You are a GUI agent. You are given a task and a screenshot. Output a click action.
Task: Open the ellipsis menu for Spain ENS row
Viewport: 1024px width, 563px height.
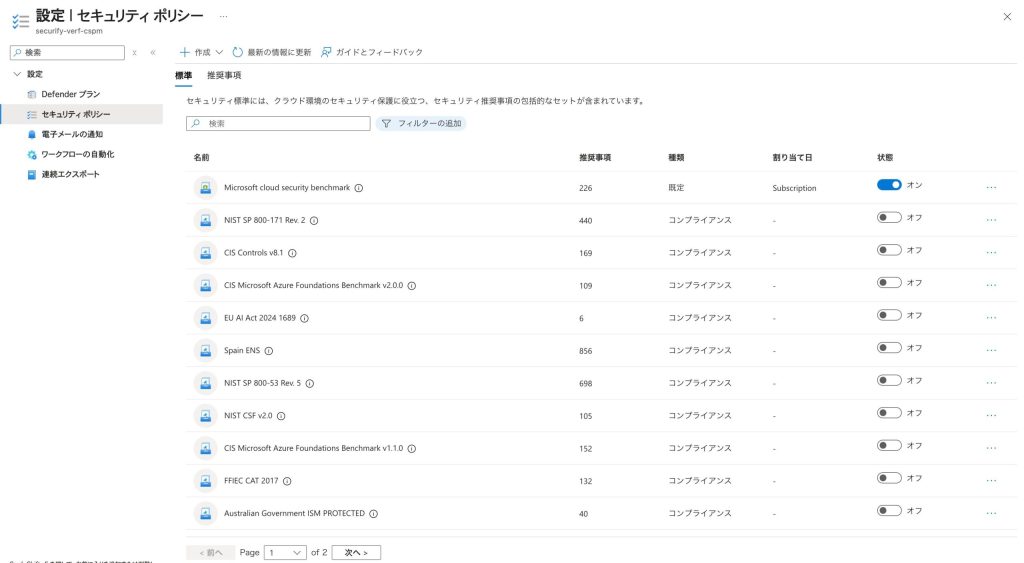991,351
